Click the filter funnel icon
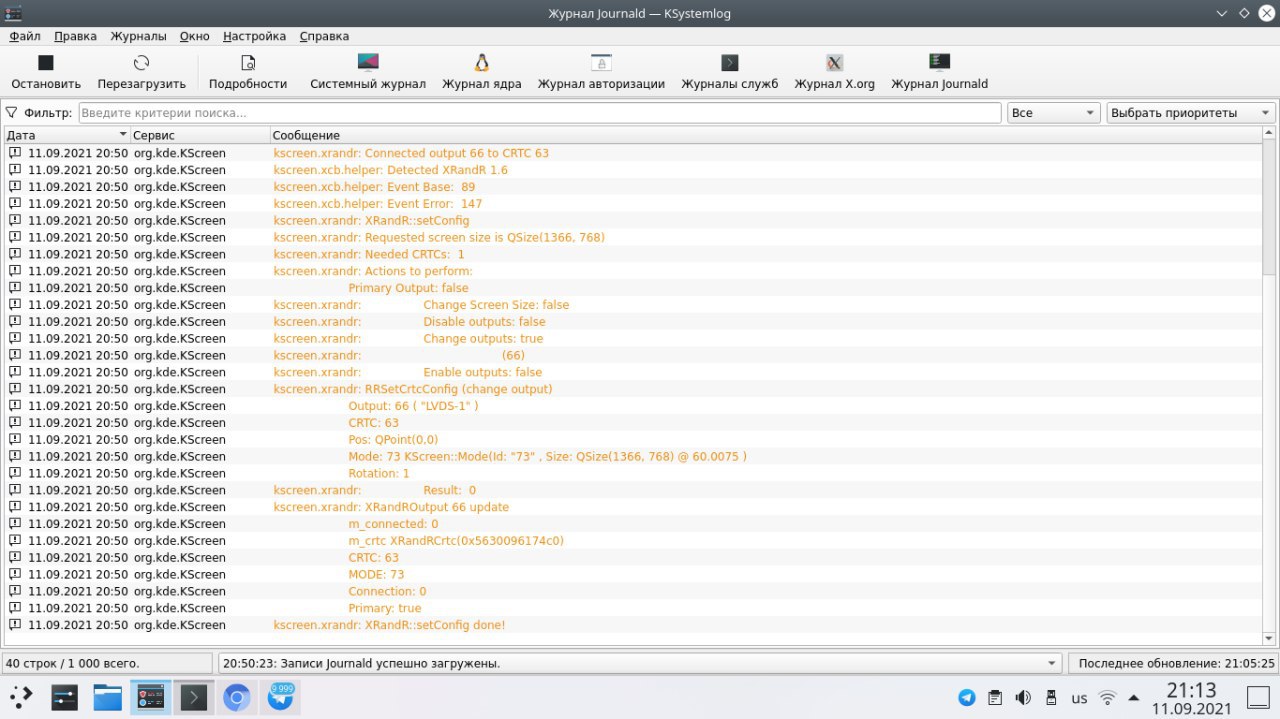The height and width of the screenshot is (719, 1280). click(12, 113)
